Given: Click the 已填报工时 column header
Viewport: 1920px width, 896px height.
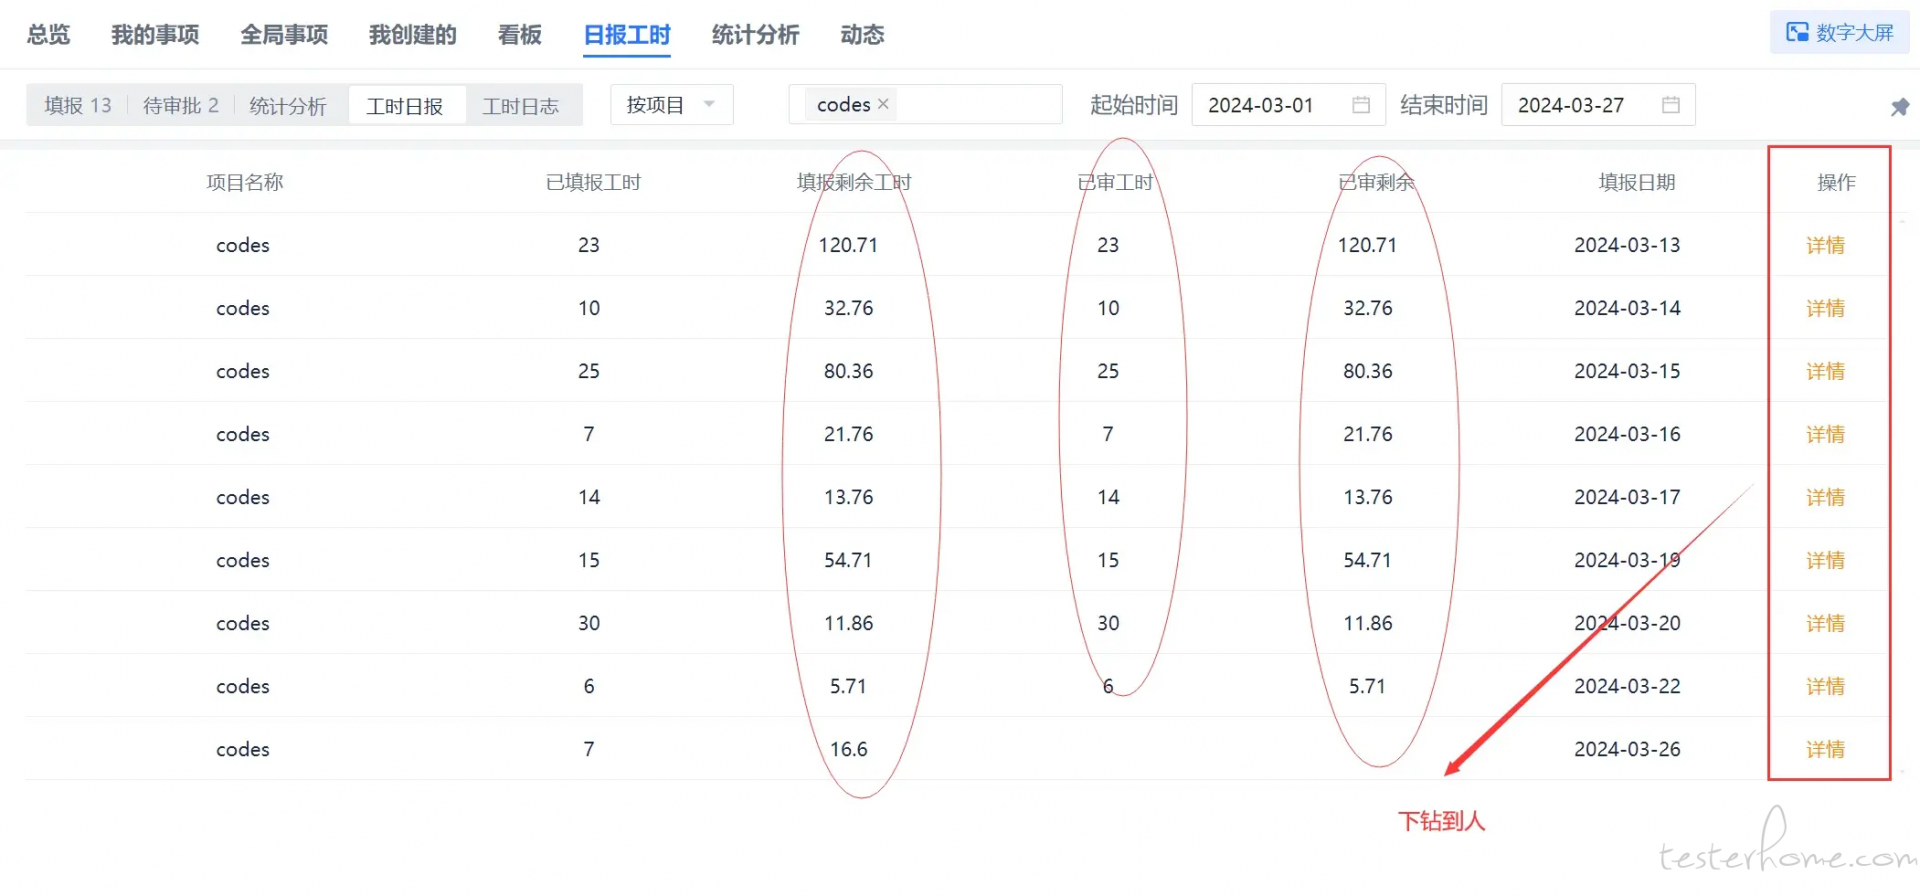Looking at the screenshot, I should tap(593, 182).
